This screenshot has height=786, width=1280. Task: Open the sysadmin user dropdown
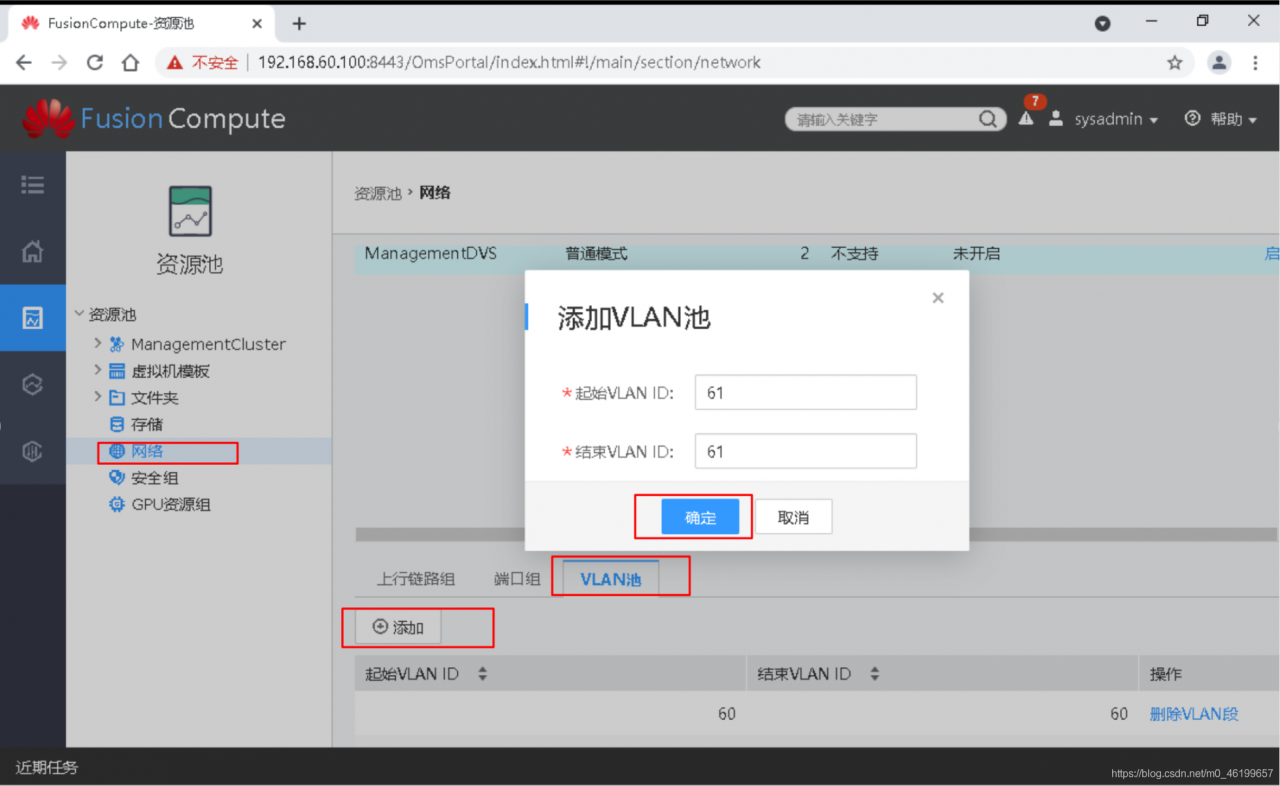(1116, 119)
